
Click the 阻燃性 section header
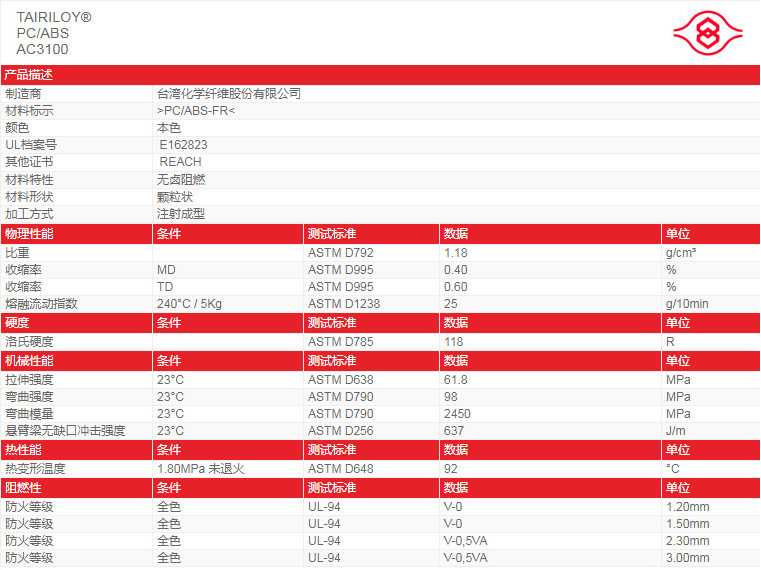(23, 487)
